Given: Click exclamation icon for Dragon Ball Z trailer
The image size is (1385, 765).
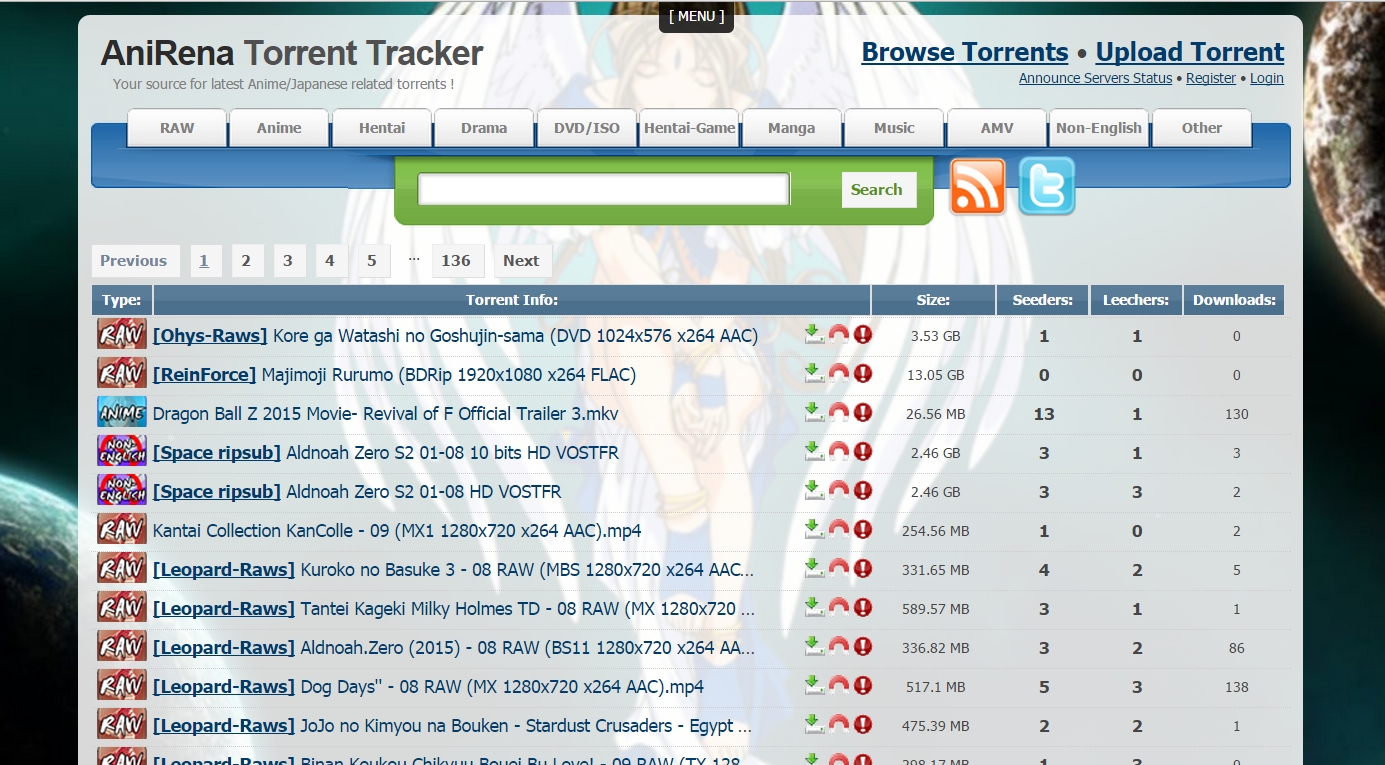Looking at the screenshot, I should (863, 412).
